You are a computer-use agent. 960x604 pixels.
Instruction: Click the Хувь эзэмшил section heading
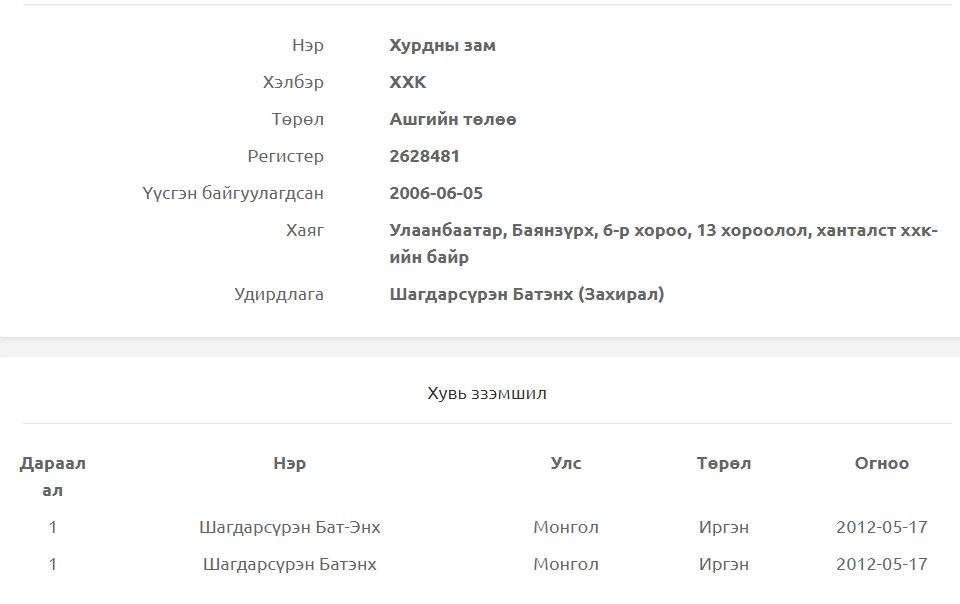486,393
